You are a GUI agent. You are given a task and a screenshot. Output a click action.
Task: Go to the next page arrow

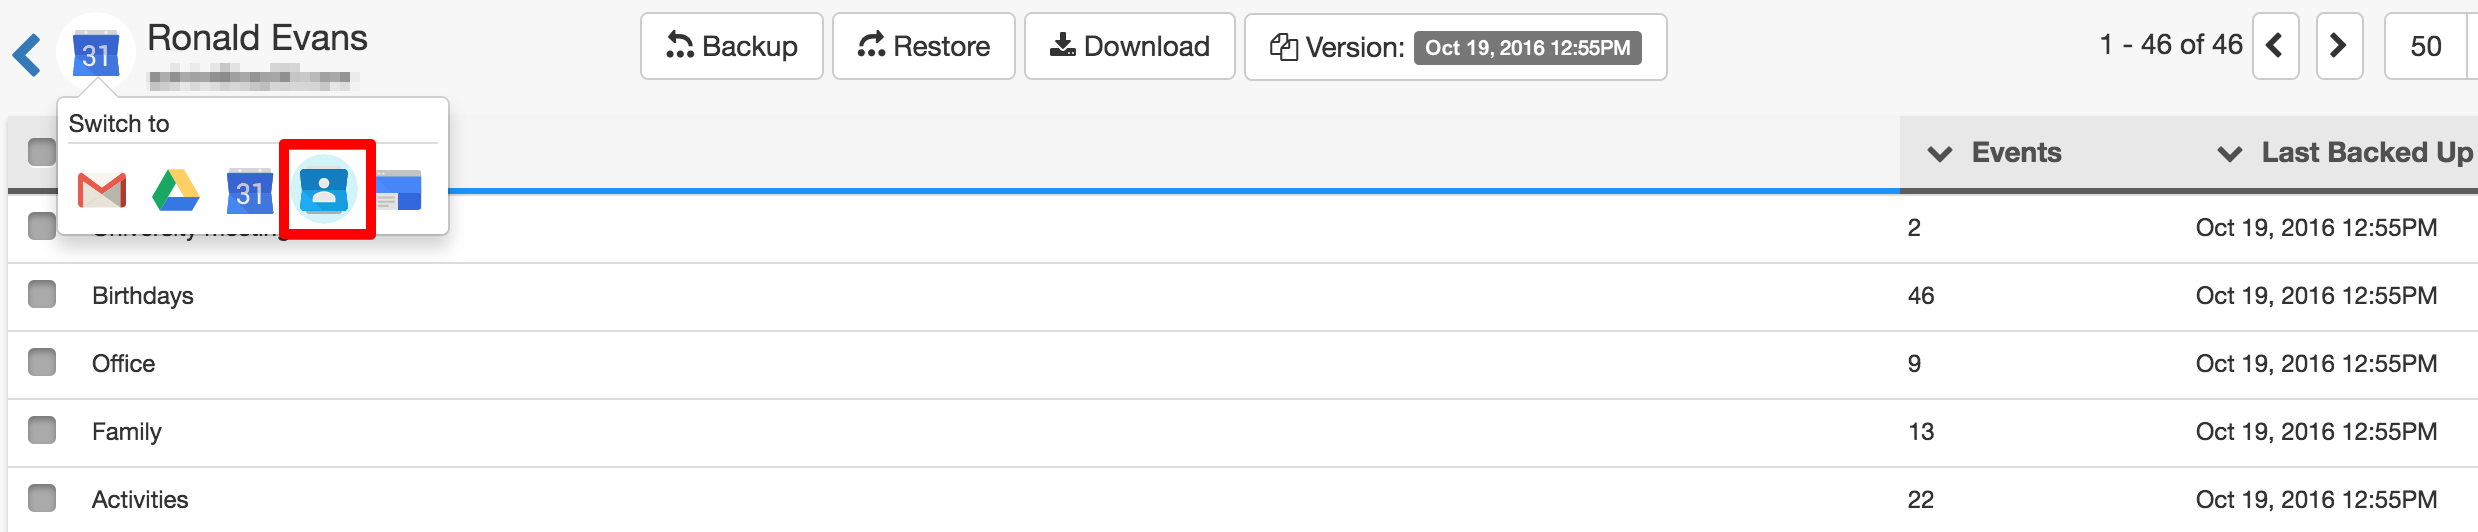2338,46
